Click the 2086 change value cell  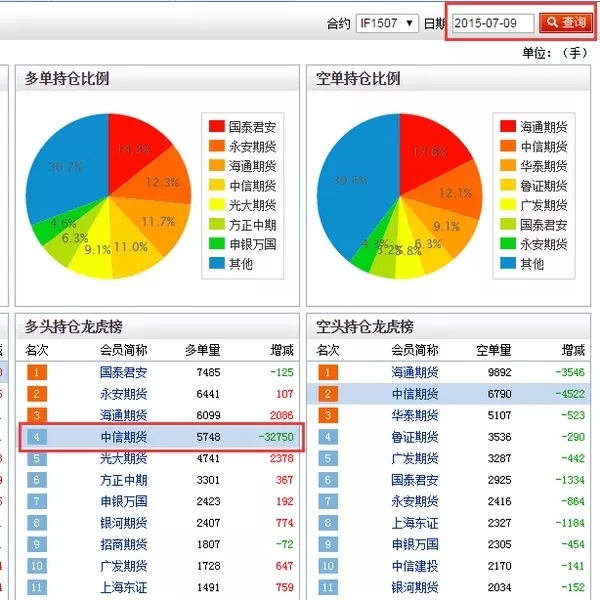tap(282, 415)
